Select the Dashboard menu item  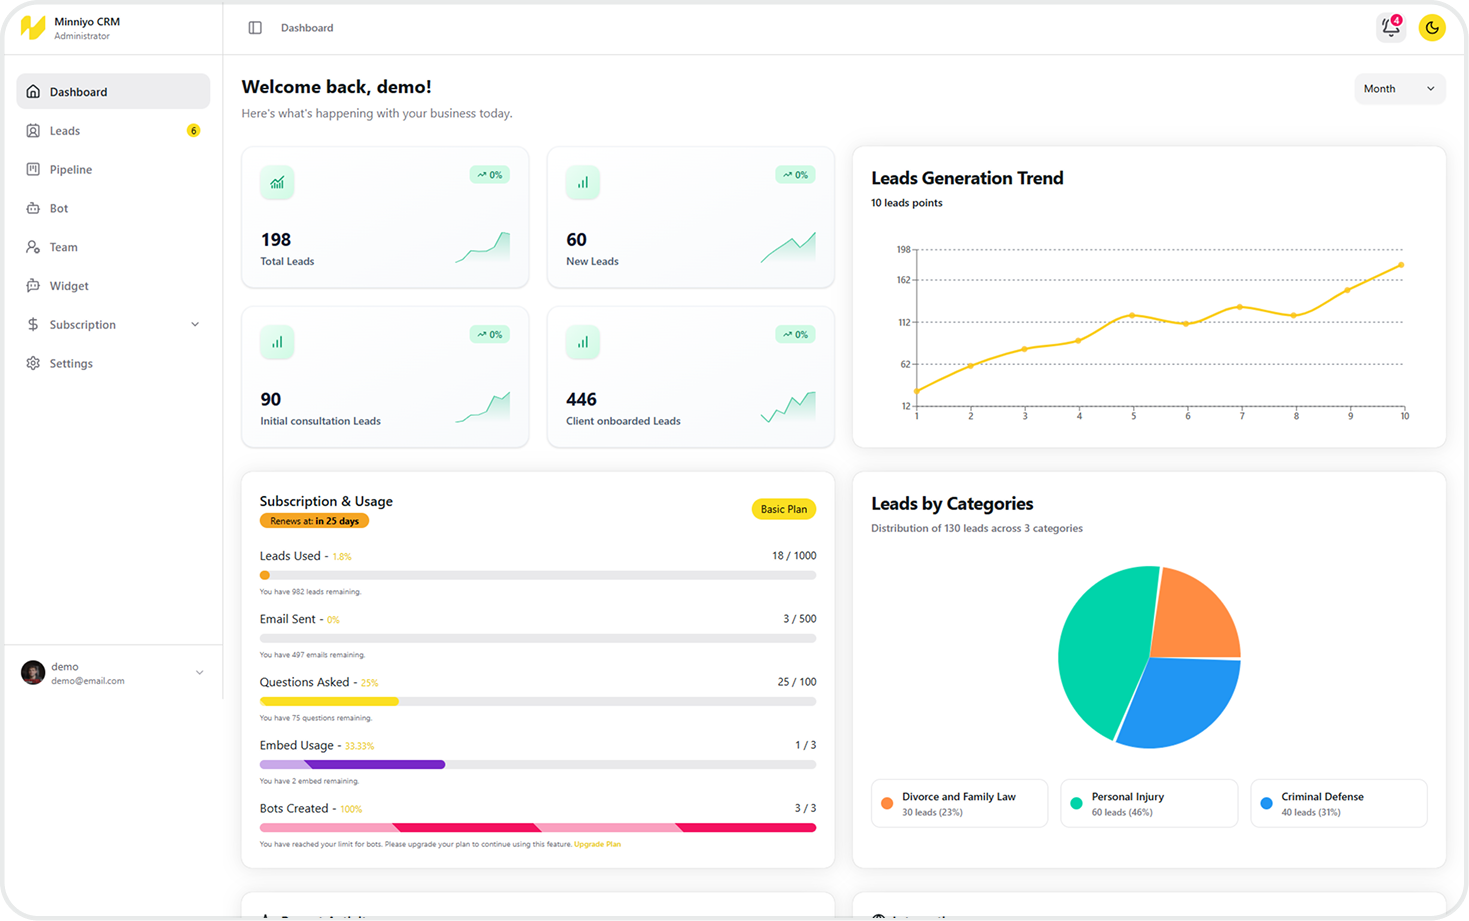click(78, 92)
